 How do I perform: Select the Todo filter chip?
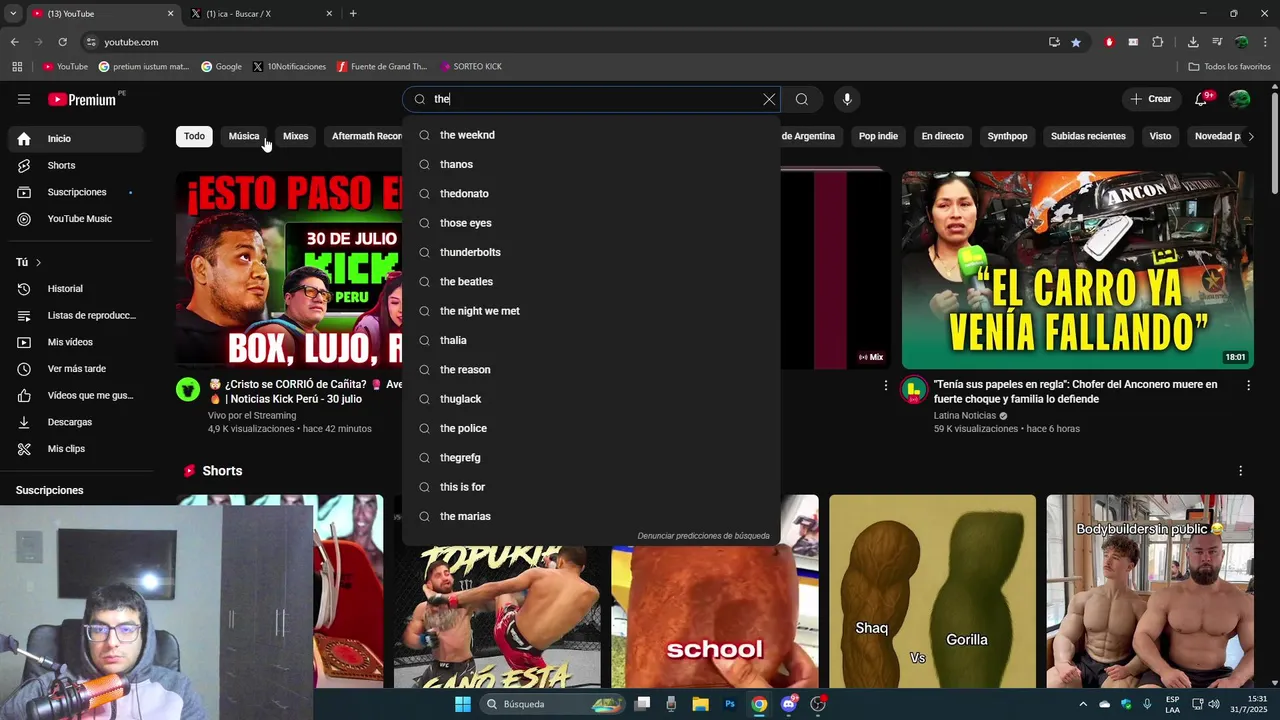point(194,136)
